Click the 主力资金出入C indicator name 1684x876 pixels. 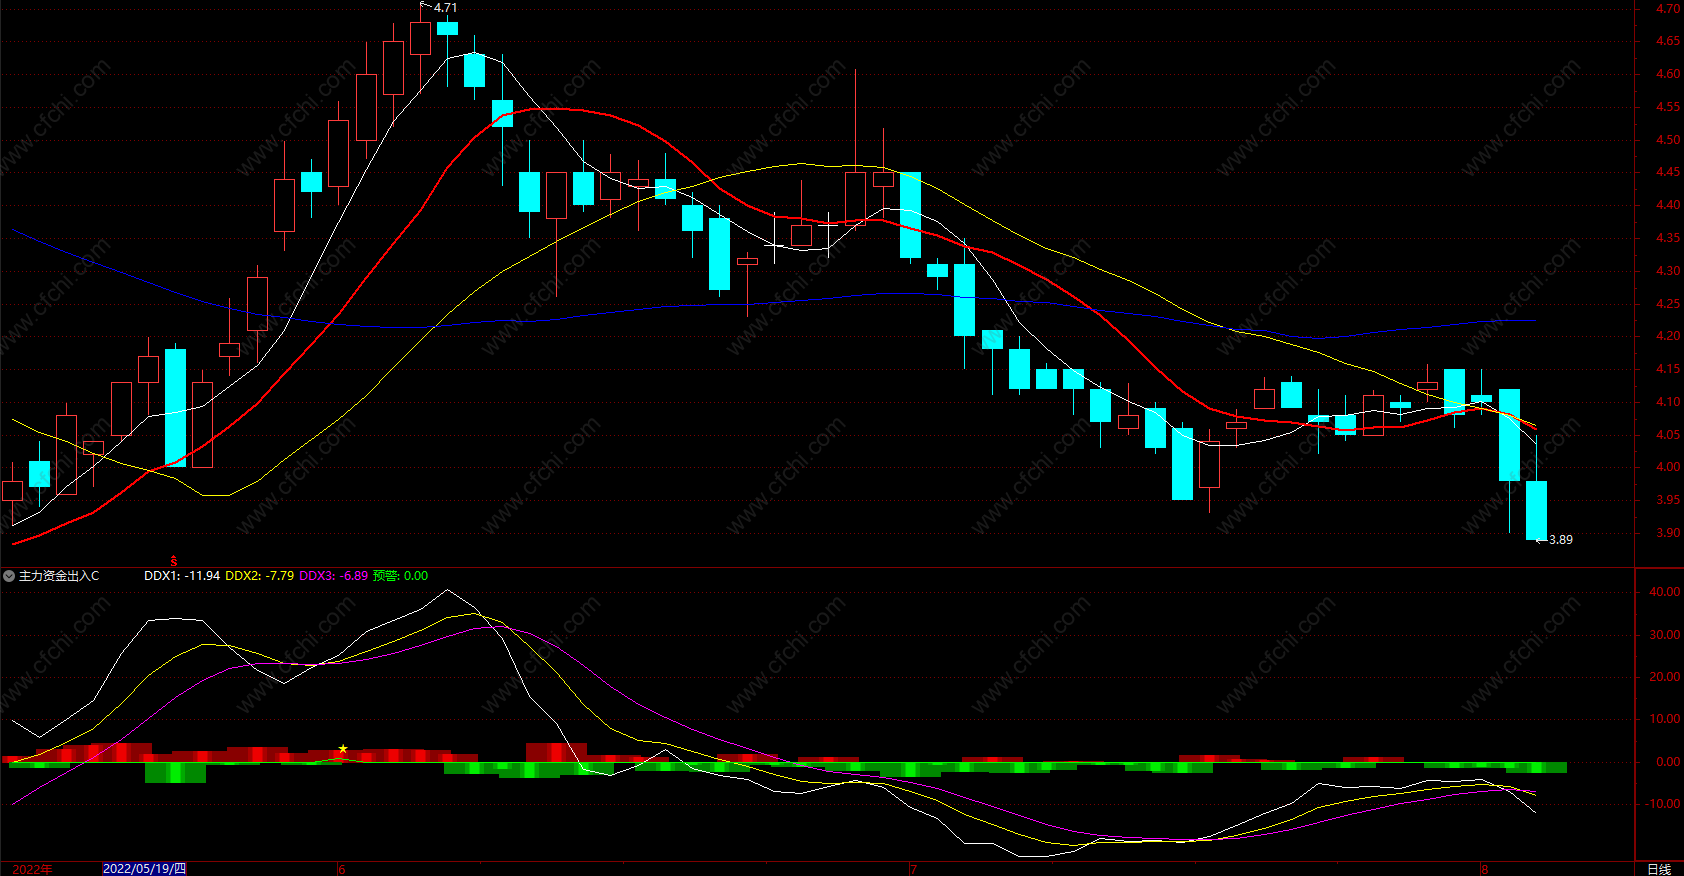[x=59, y=576]
